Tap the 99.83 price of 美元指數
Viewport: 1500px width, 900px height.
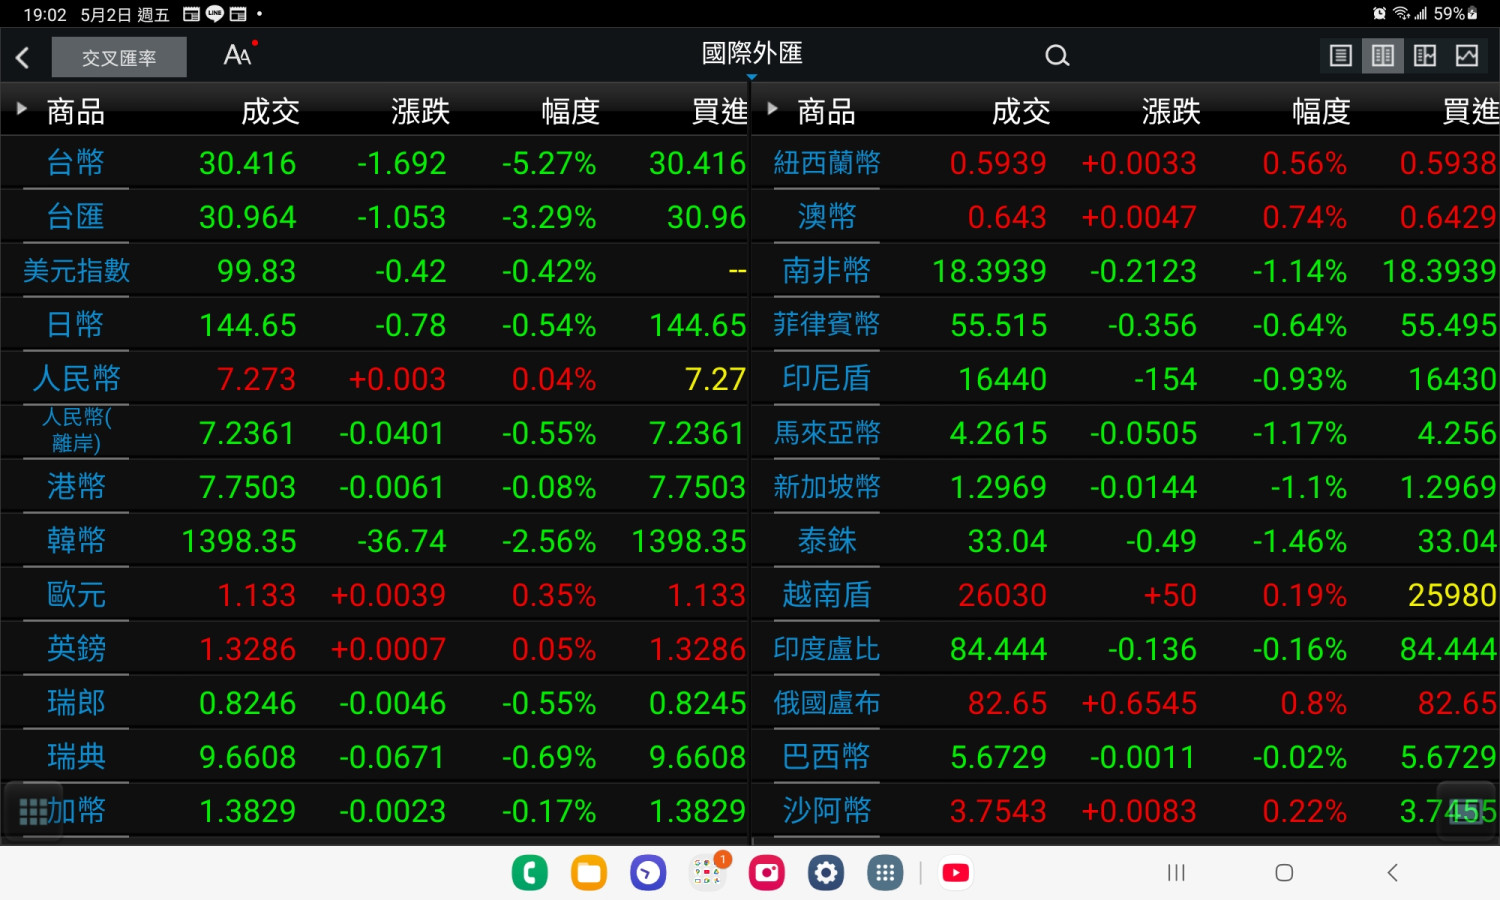(x=257, y=272)
